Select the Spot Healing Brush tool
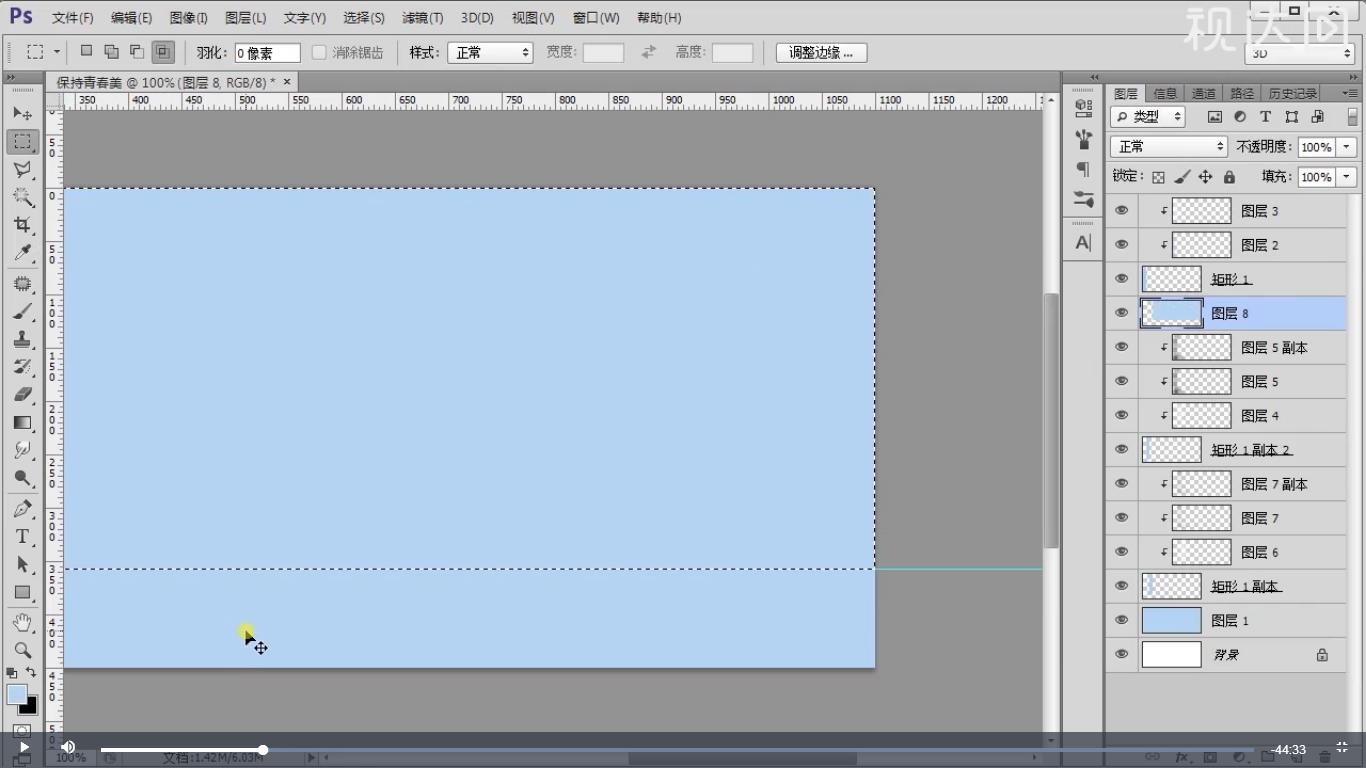 point(22,284)
